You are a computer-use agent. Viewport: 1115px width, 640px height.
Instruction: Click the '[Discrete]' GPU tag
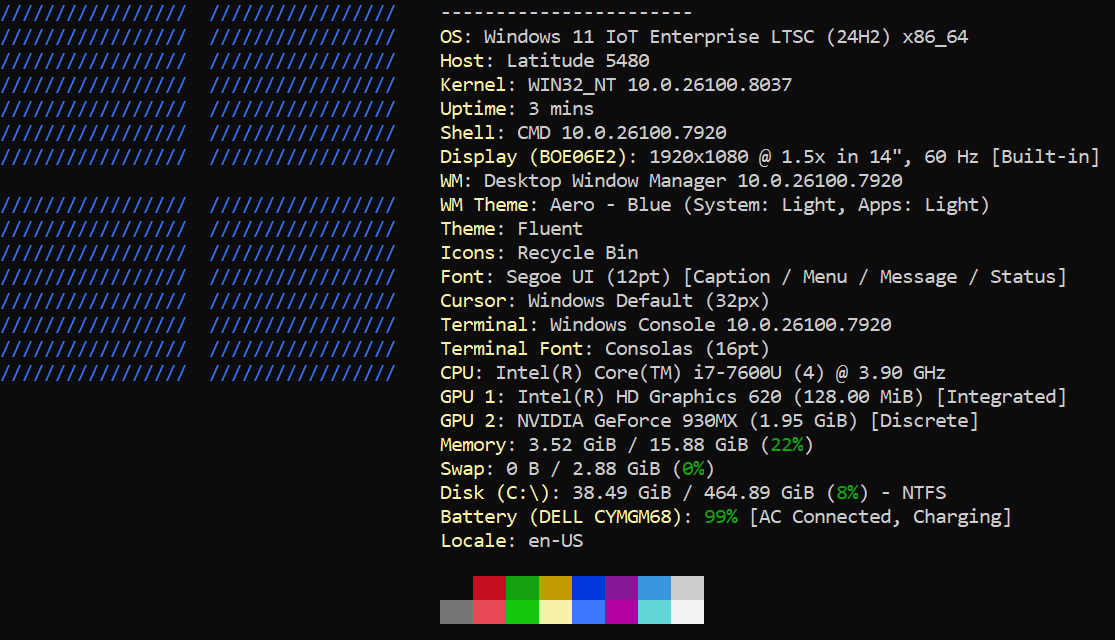(x=924, y=421)
